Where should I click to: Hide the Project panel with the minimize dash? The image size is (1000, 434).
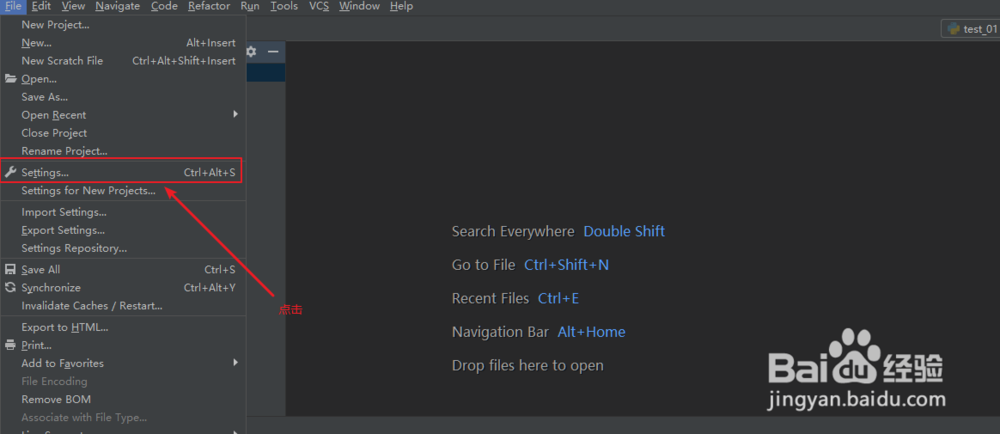point(272,51)
